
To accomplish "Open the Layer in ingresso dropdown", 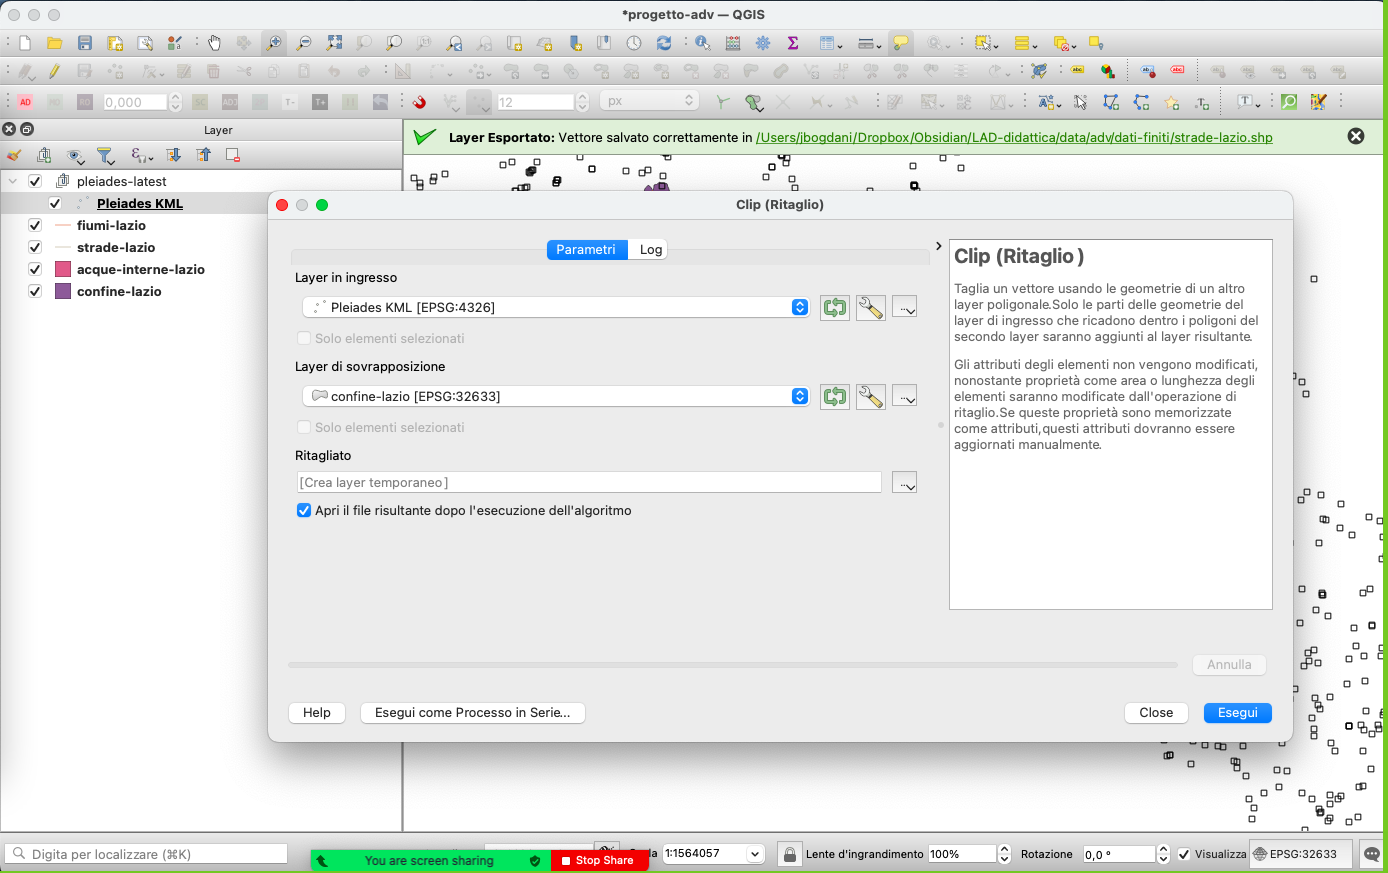I will pos(555,307).
